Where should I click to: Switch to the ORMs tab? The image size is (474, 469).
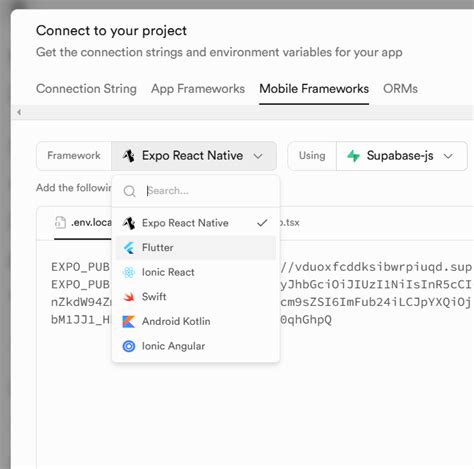pos(400,89)
